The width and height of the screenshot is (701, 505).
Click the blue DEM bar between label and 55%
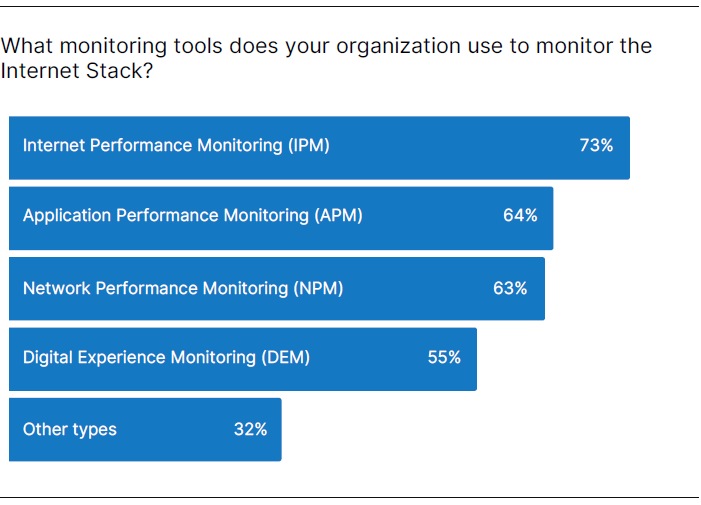pos(368,358)
